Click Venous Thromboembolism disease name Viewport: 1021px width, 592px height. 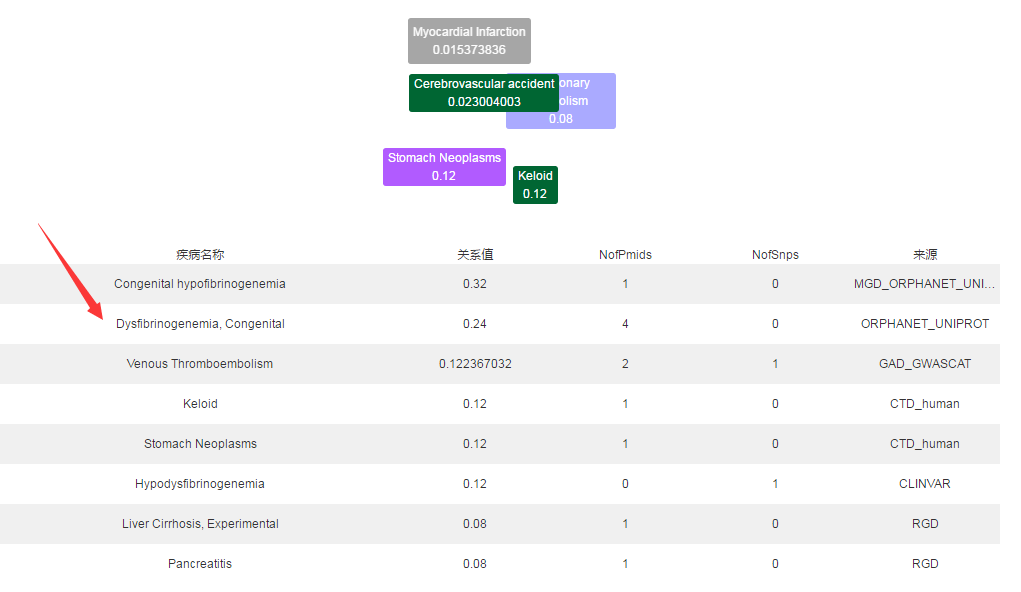tap(200, 364)
